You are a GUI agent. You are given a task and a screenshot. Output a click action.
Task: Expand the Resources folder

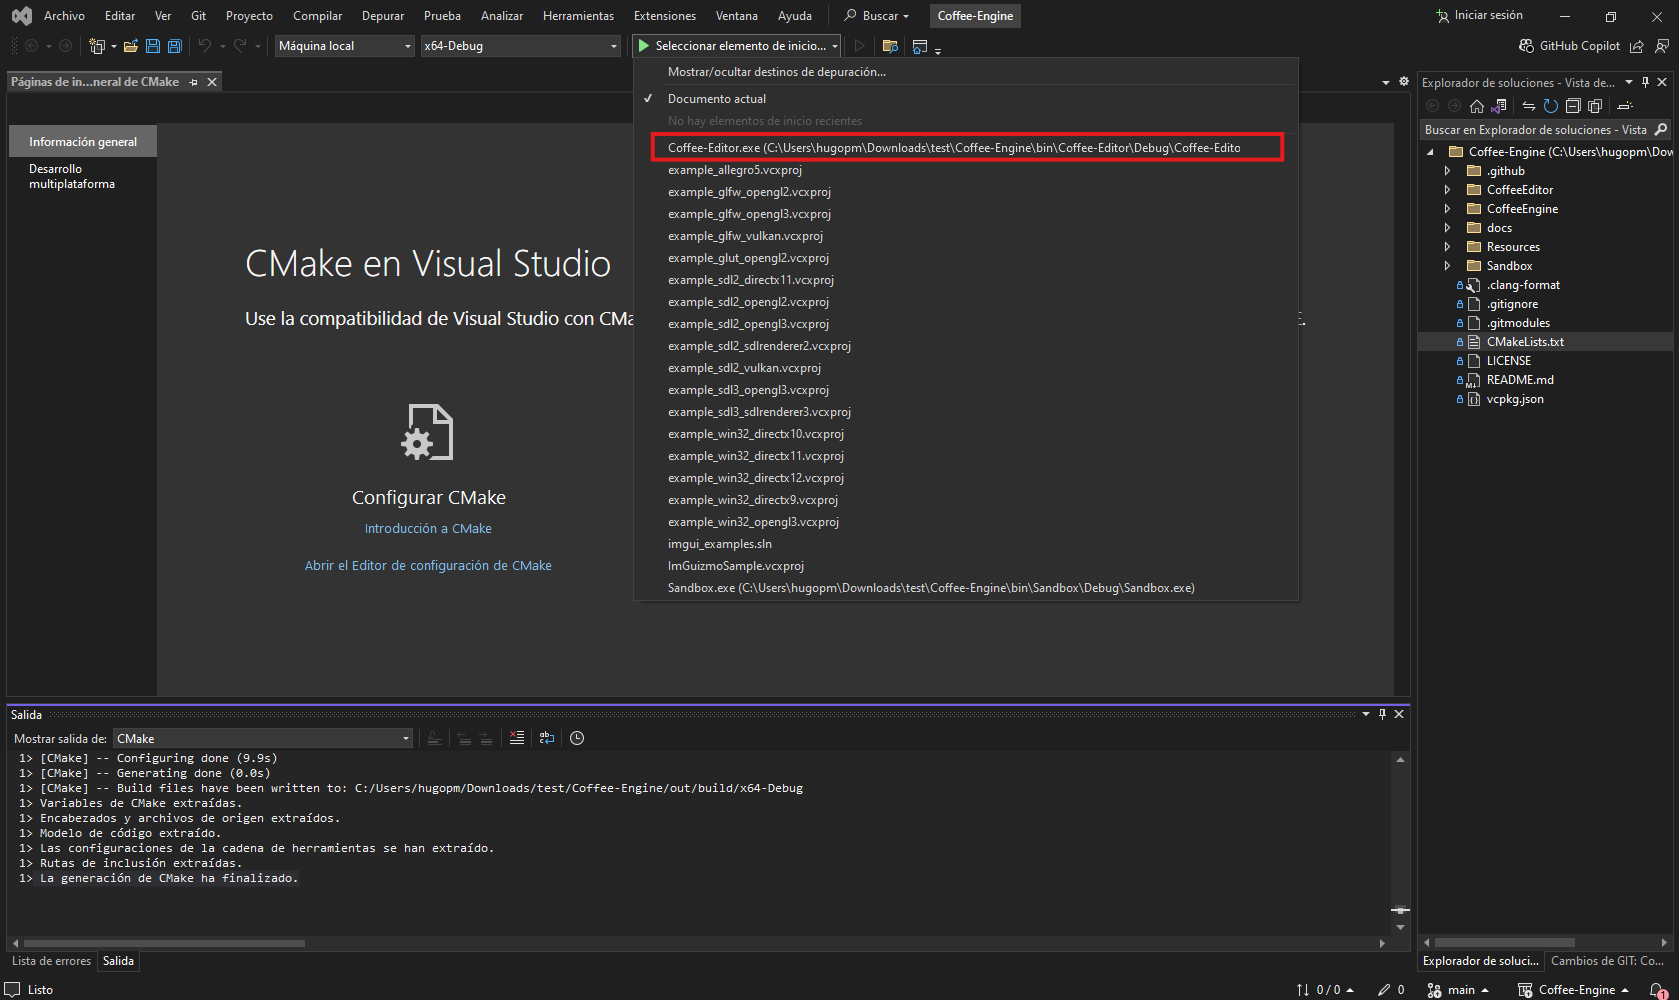[1447, 247]
